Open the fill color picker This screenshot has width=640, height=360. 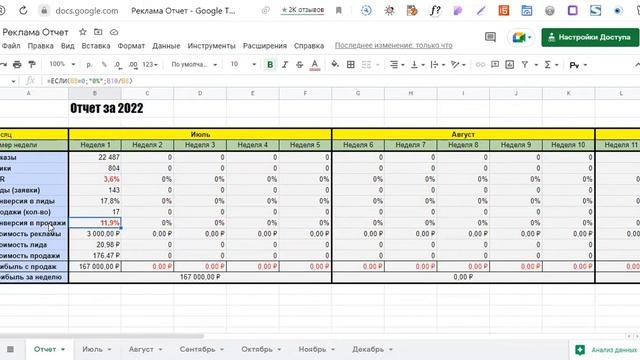pyautogui.click(x=335, y=64)
